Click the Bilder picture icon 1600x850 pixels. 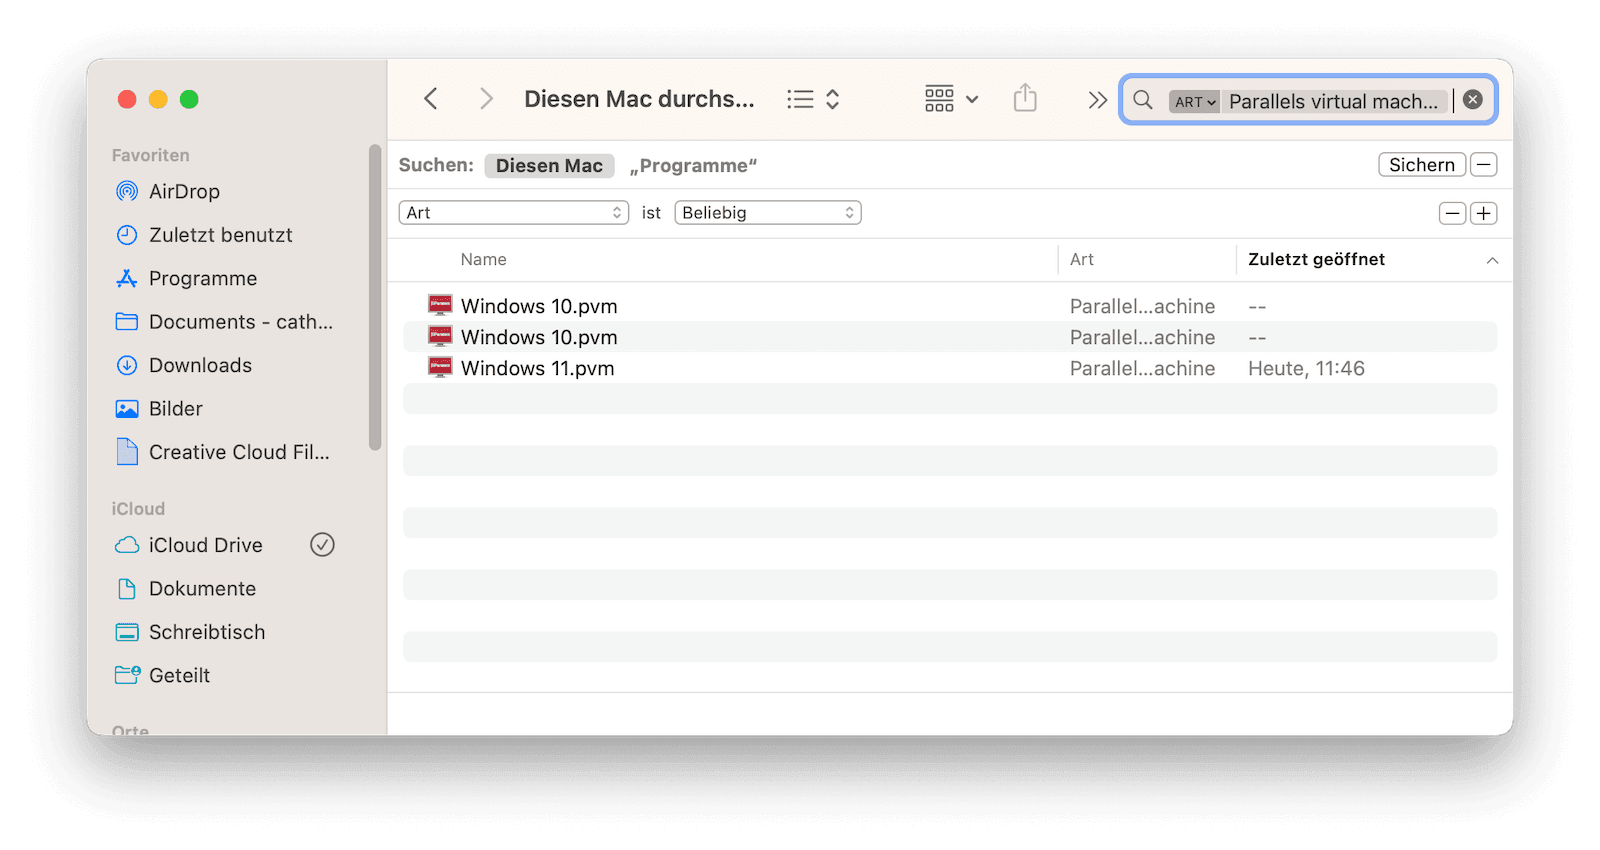tap(127, 409)
